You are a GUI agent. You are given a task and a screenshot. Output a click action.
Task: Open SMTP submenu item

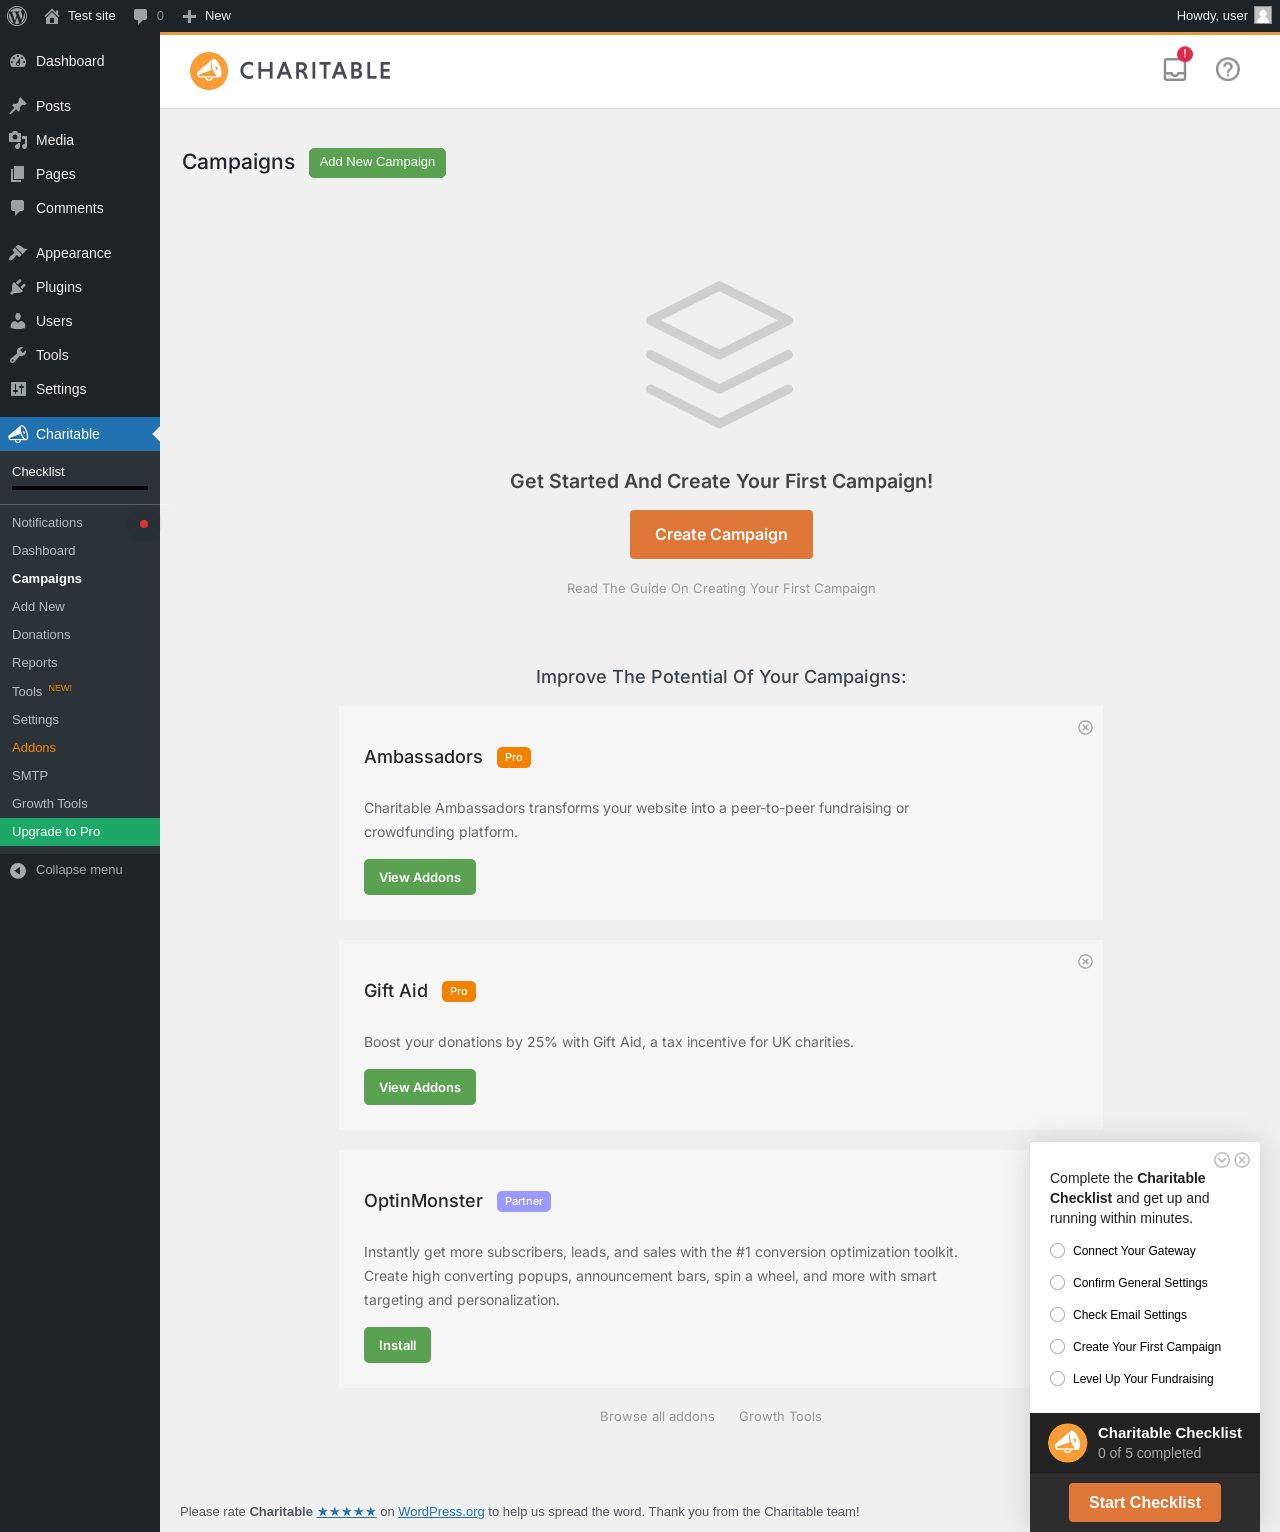80,775
